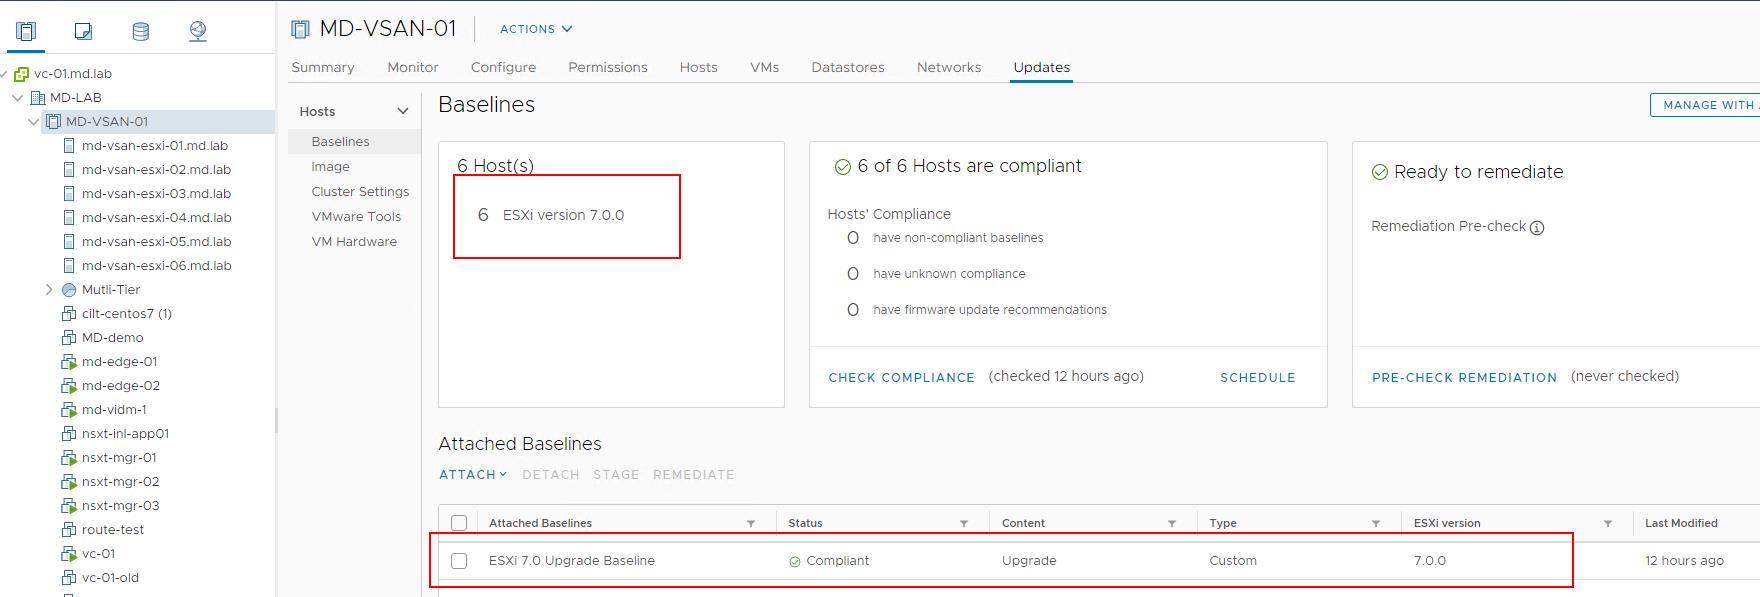Click the host icon for md-vsan-esxi-04.md.lab

69,218
